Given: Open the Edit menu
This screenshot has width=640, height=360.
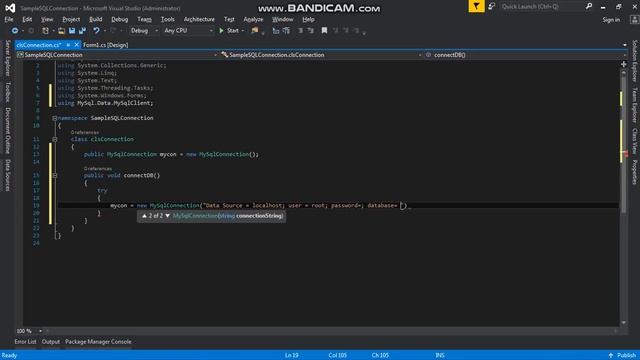Looking at the screenshot, I should [x=27, y=19].
